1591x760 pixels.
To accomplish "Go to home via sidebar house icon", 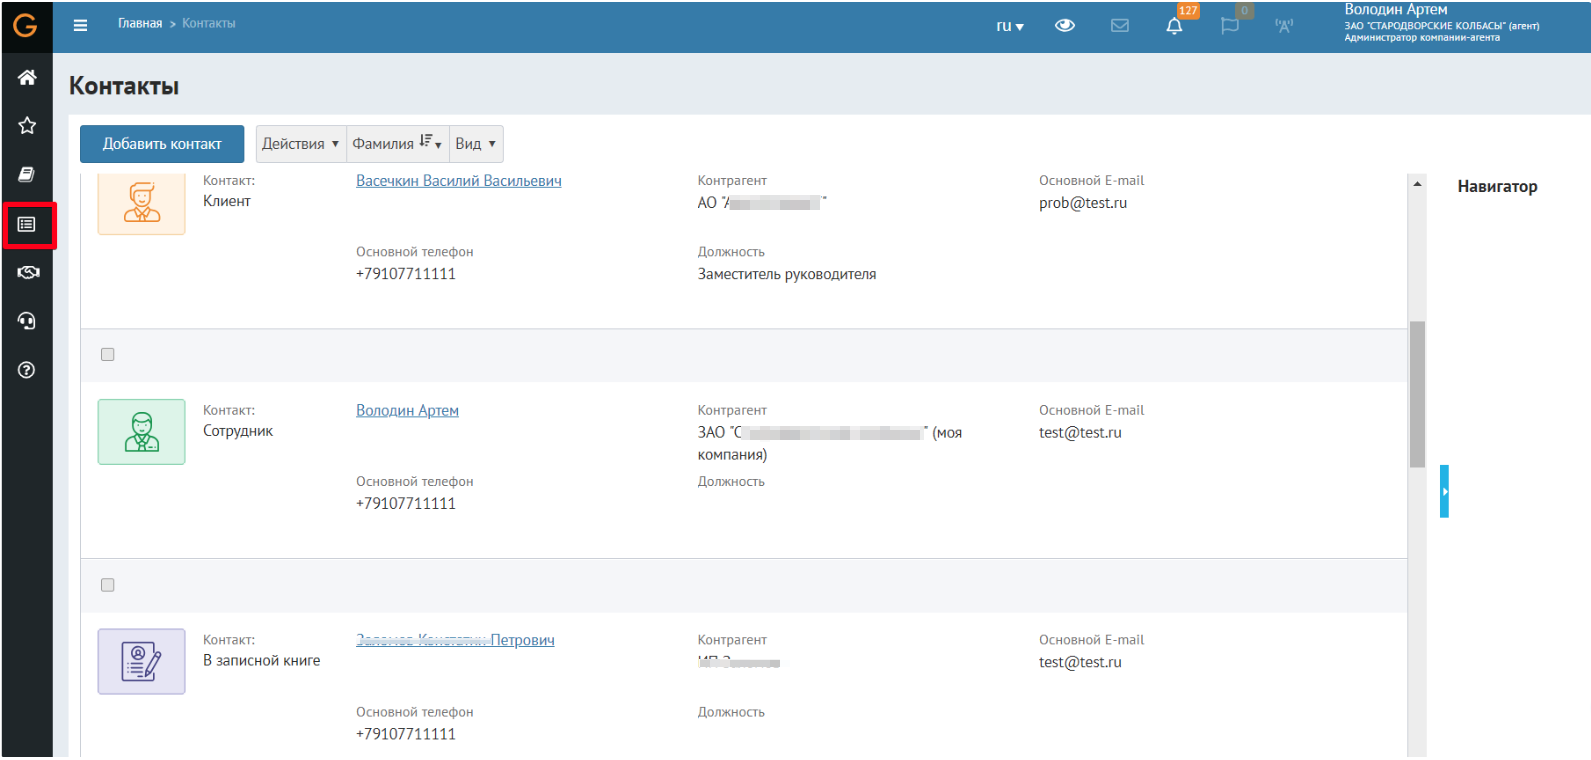I will [x=27, y=77].
